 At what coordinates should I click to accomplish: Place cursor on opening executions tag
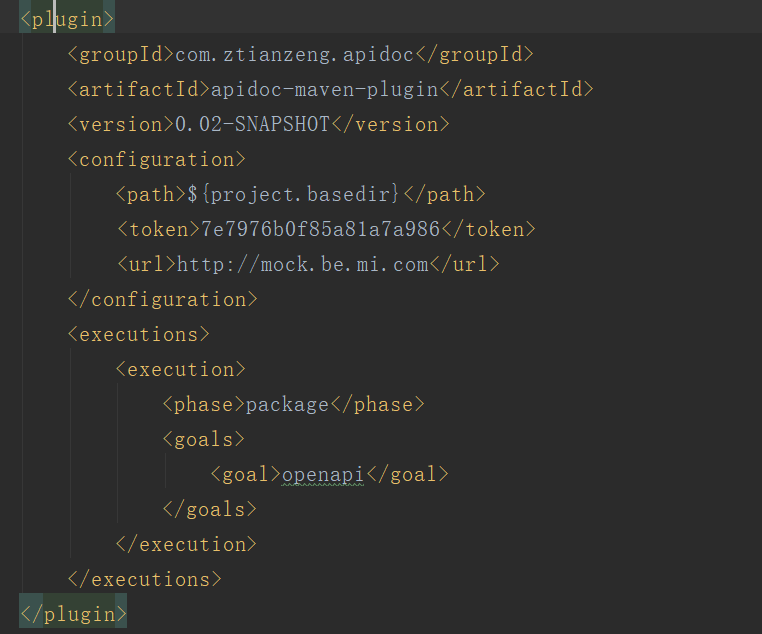(x=138, y=334)
